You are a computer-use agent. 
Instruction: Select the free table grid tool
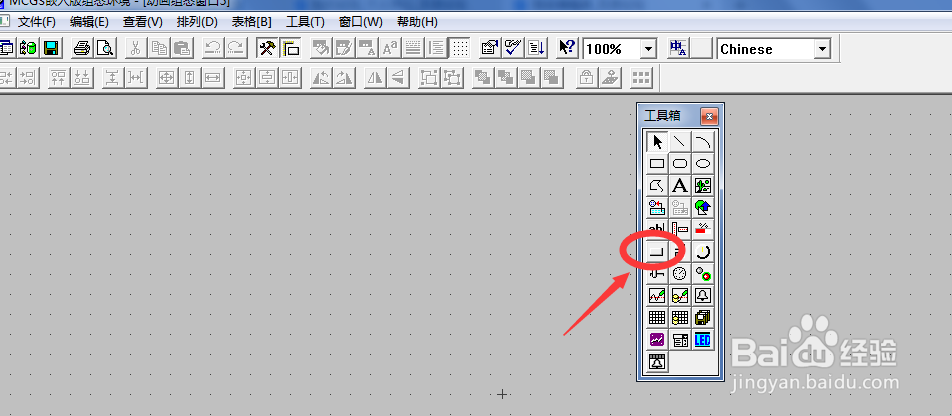657,318
